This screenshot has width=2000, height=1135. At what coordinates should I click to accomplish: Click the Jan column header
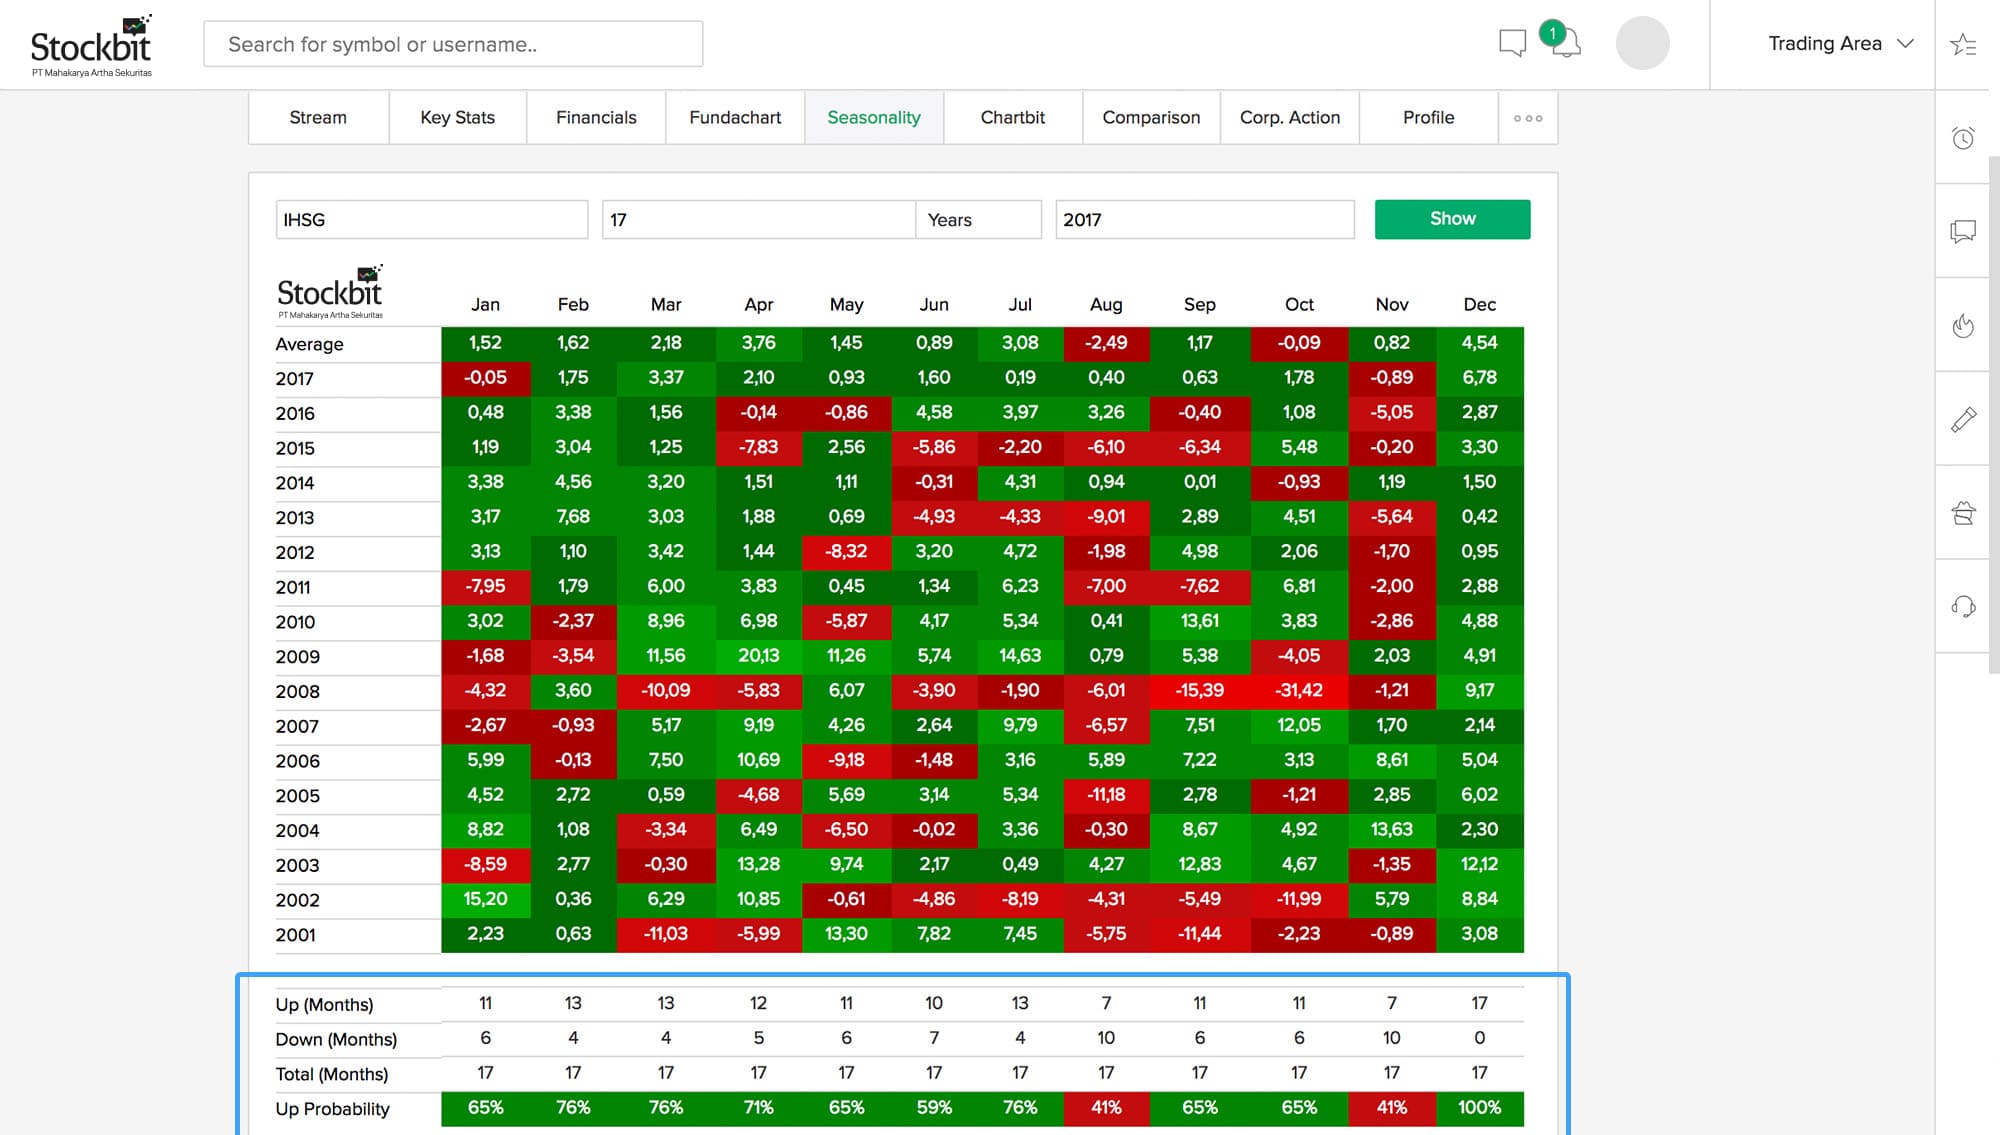485,304
